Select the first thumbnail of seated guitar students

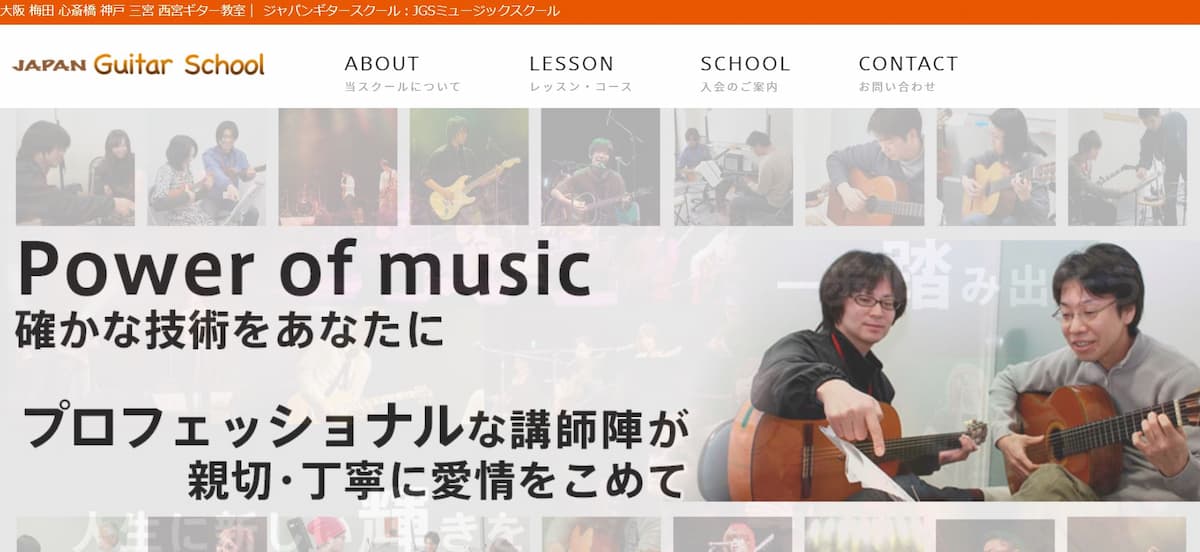(75, 167)
